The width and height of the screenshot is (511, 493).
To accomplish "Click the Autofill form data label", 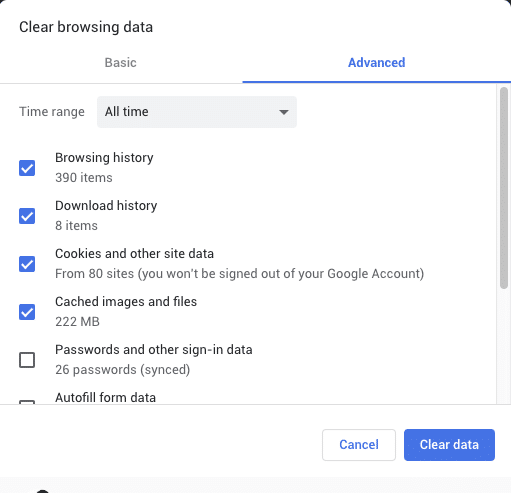I will [105, 397].
